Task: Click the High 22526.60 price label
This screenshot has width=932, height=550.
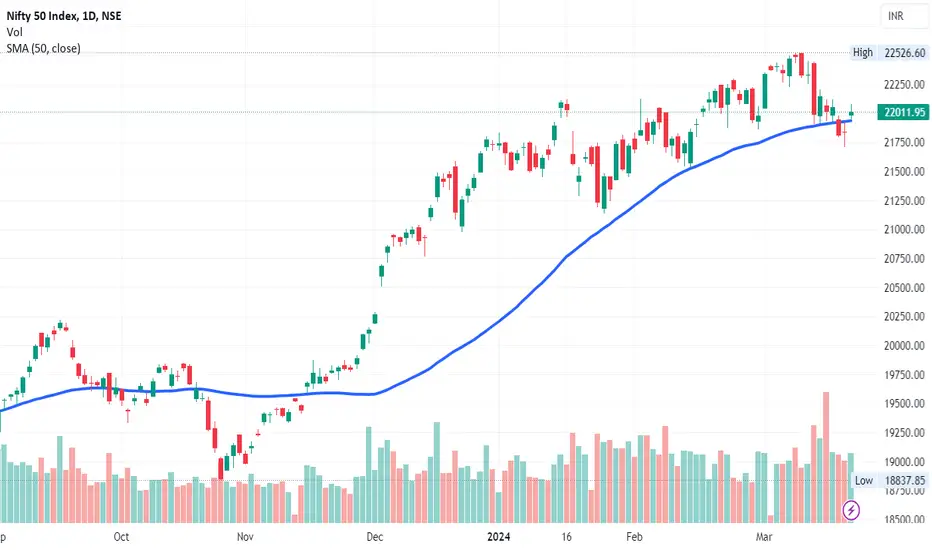Action: click(889, 52)
